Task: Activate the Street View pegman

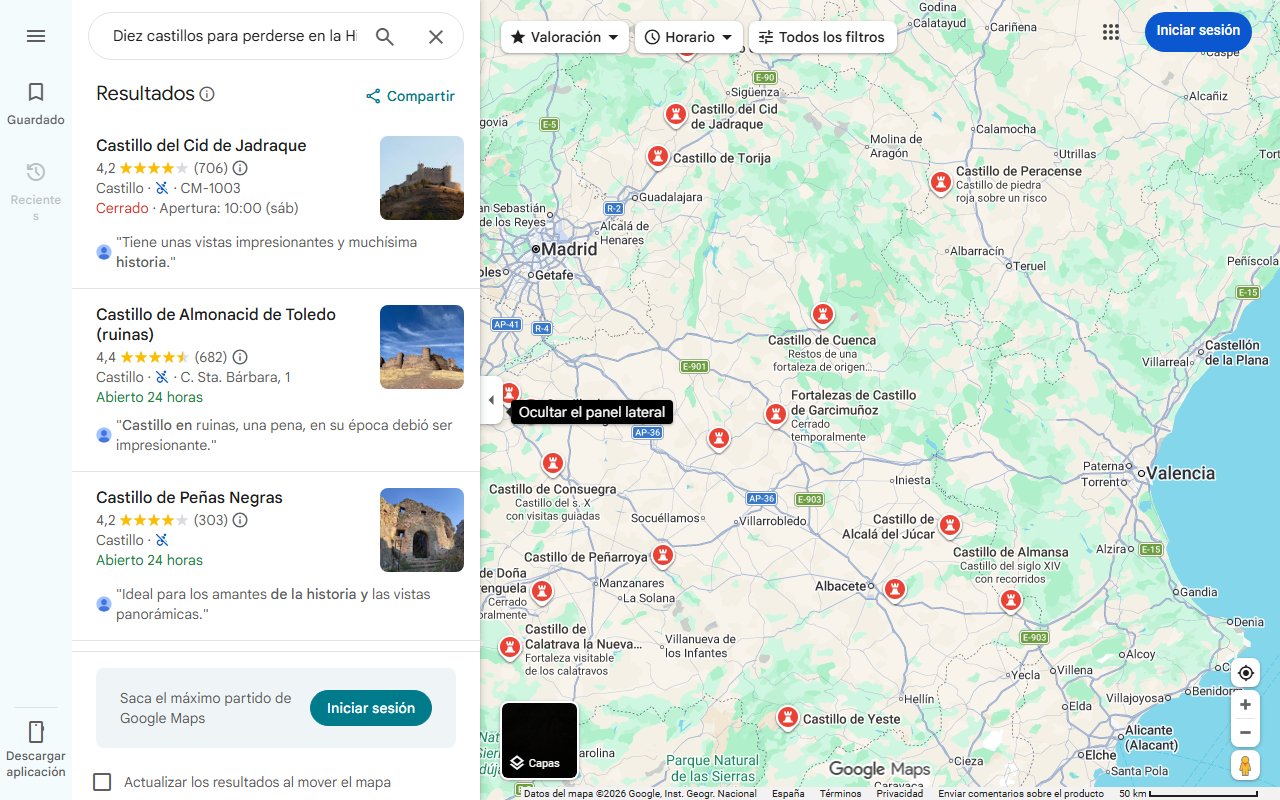Action: 1245,765
